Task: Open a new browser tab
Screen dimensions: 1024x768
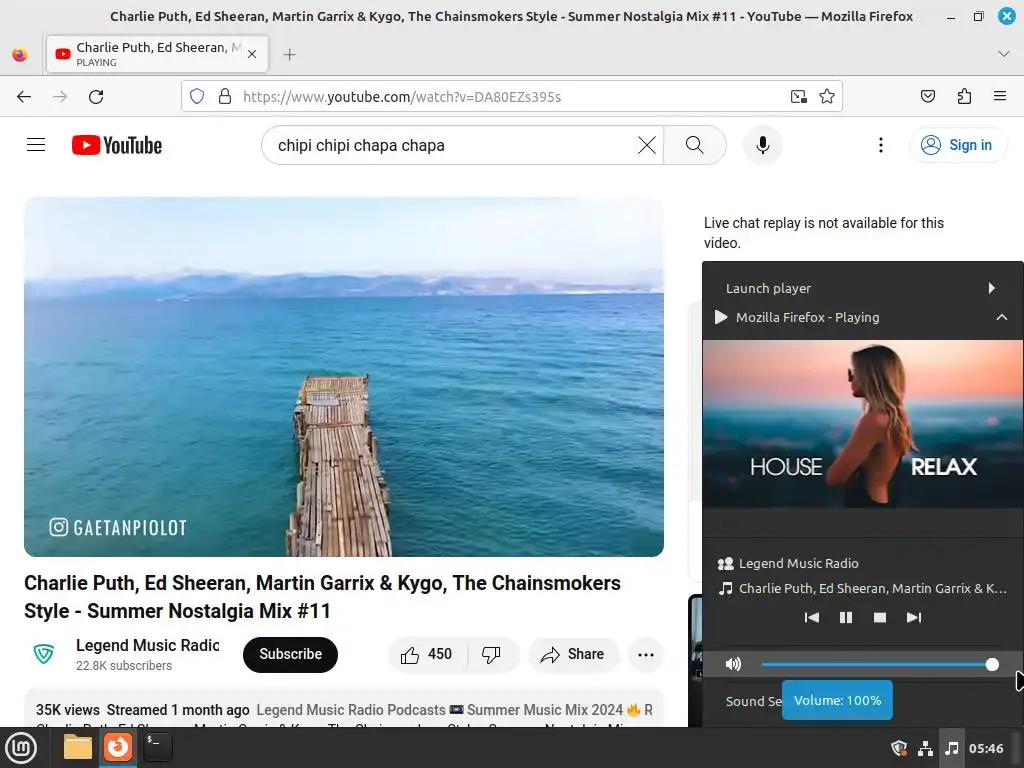Action: (x=290, y=55)
